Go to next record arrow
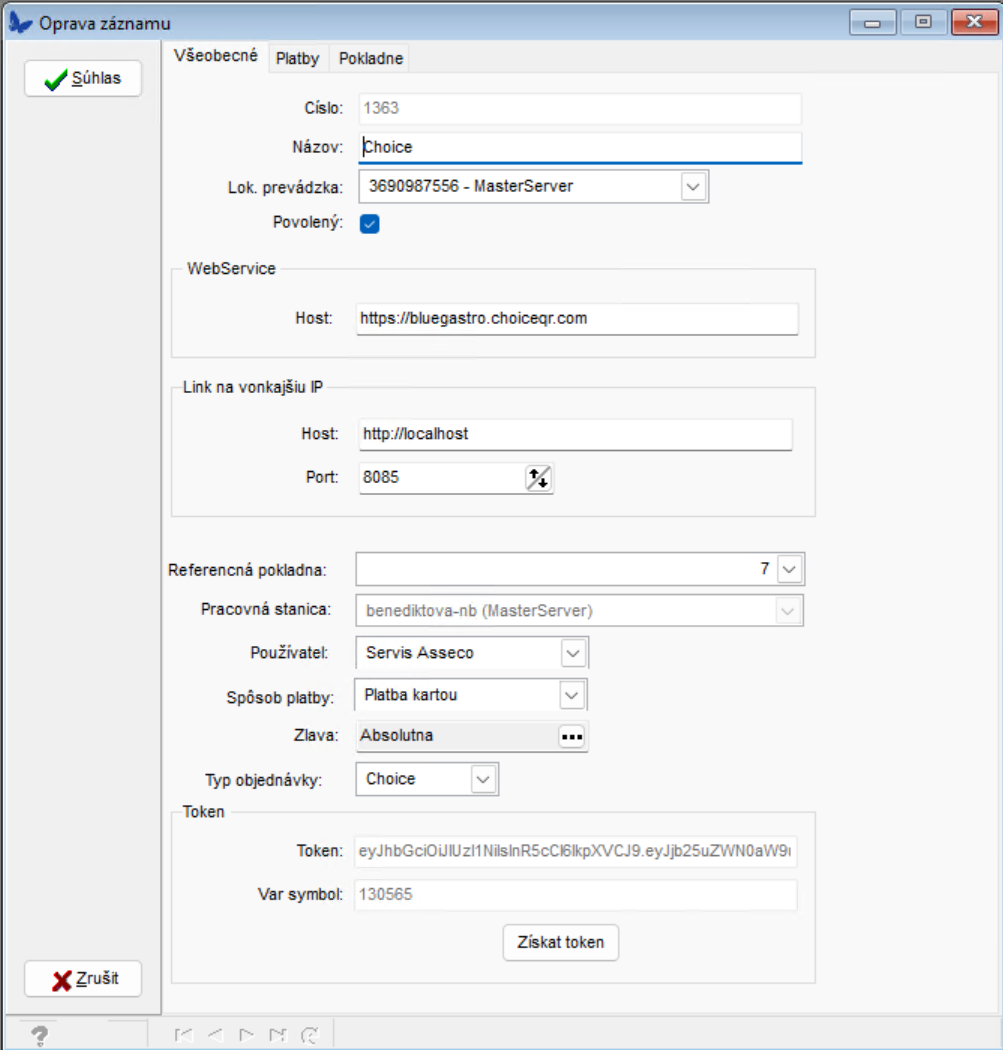This screenshot has width=1003, height=1050. point(246,1035)
